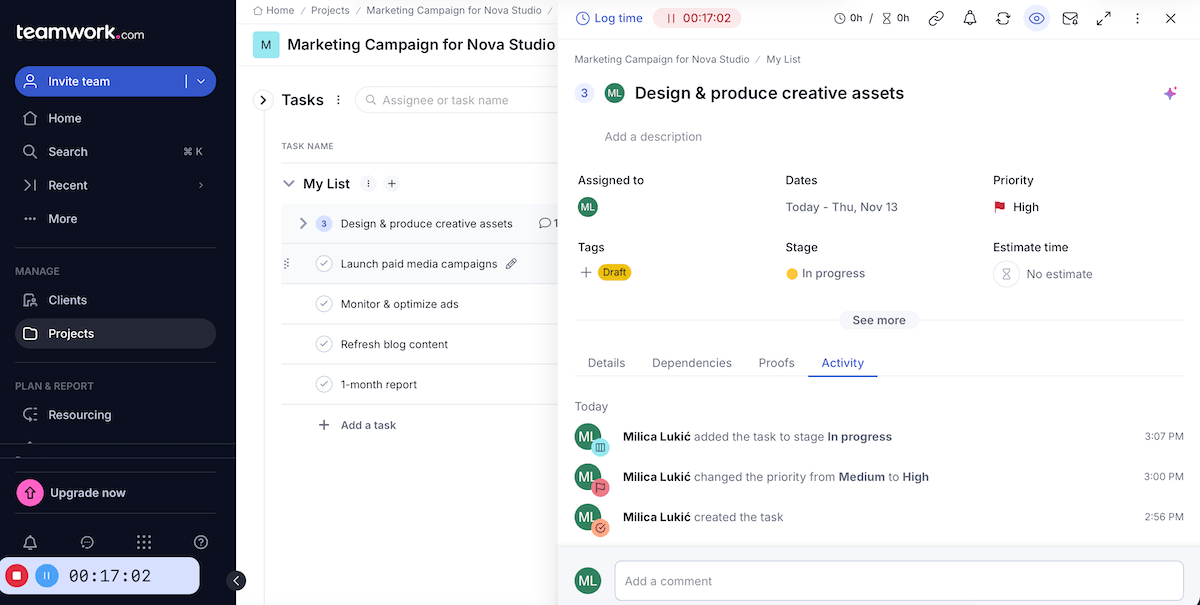Image resolution: width=1200 pixels, height=605 pixels.
Task: Check off the Refresh blog content task
Action: [324, 344]
